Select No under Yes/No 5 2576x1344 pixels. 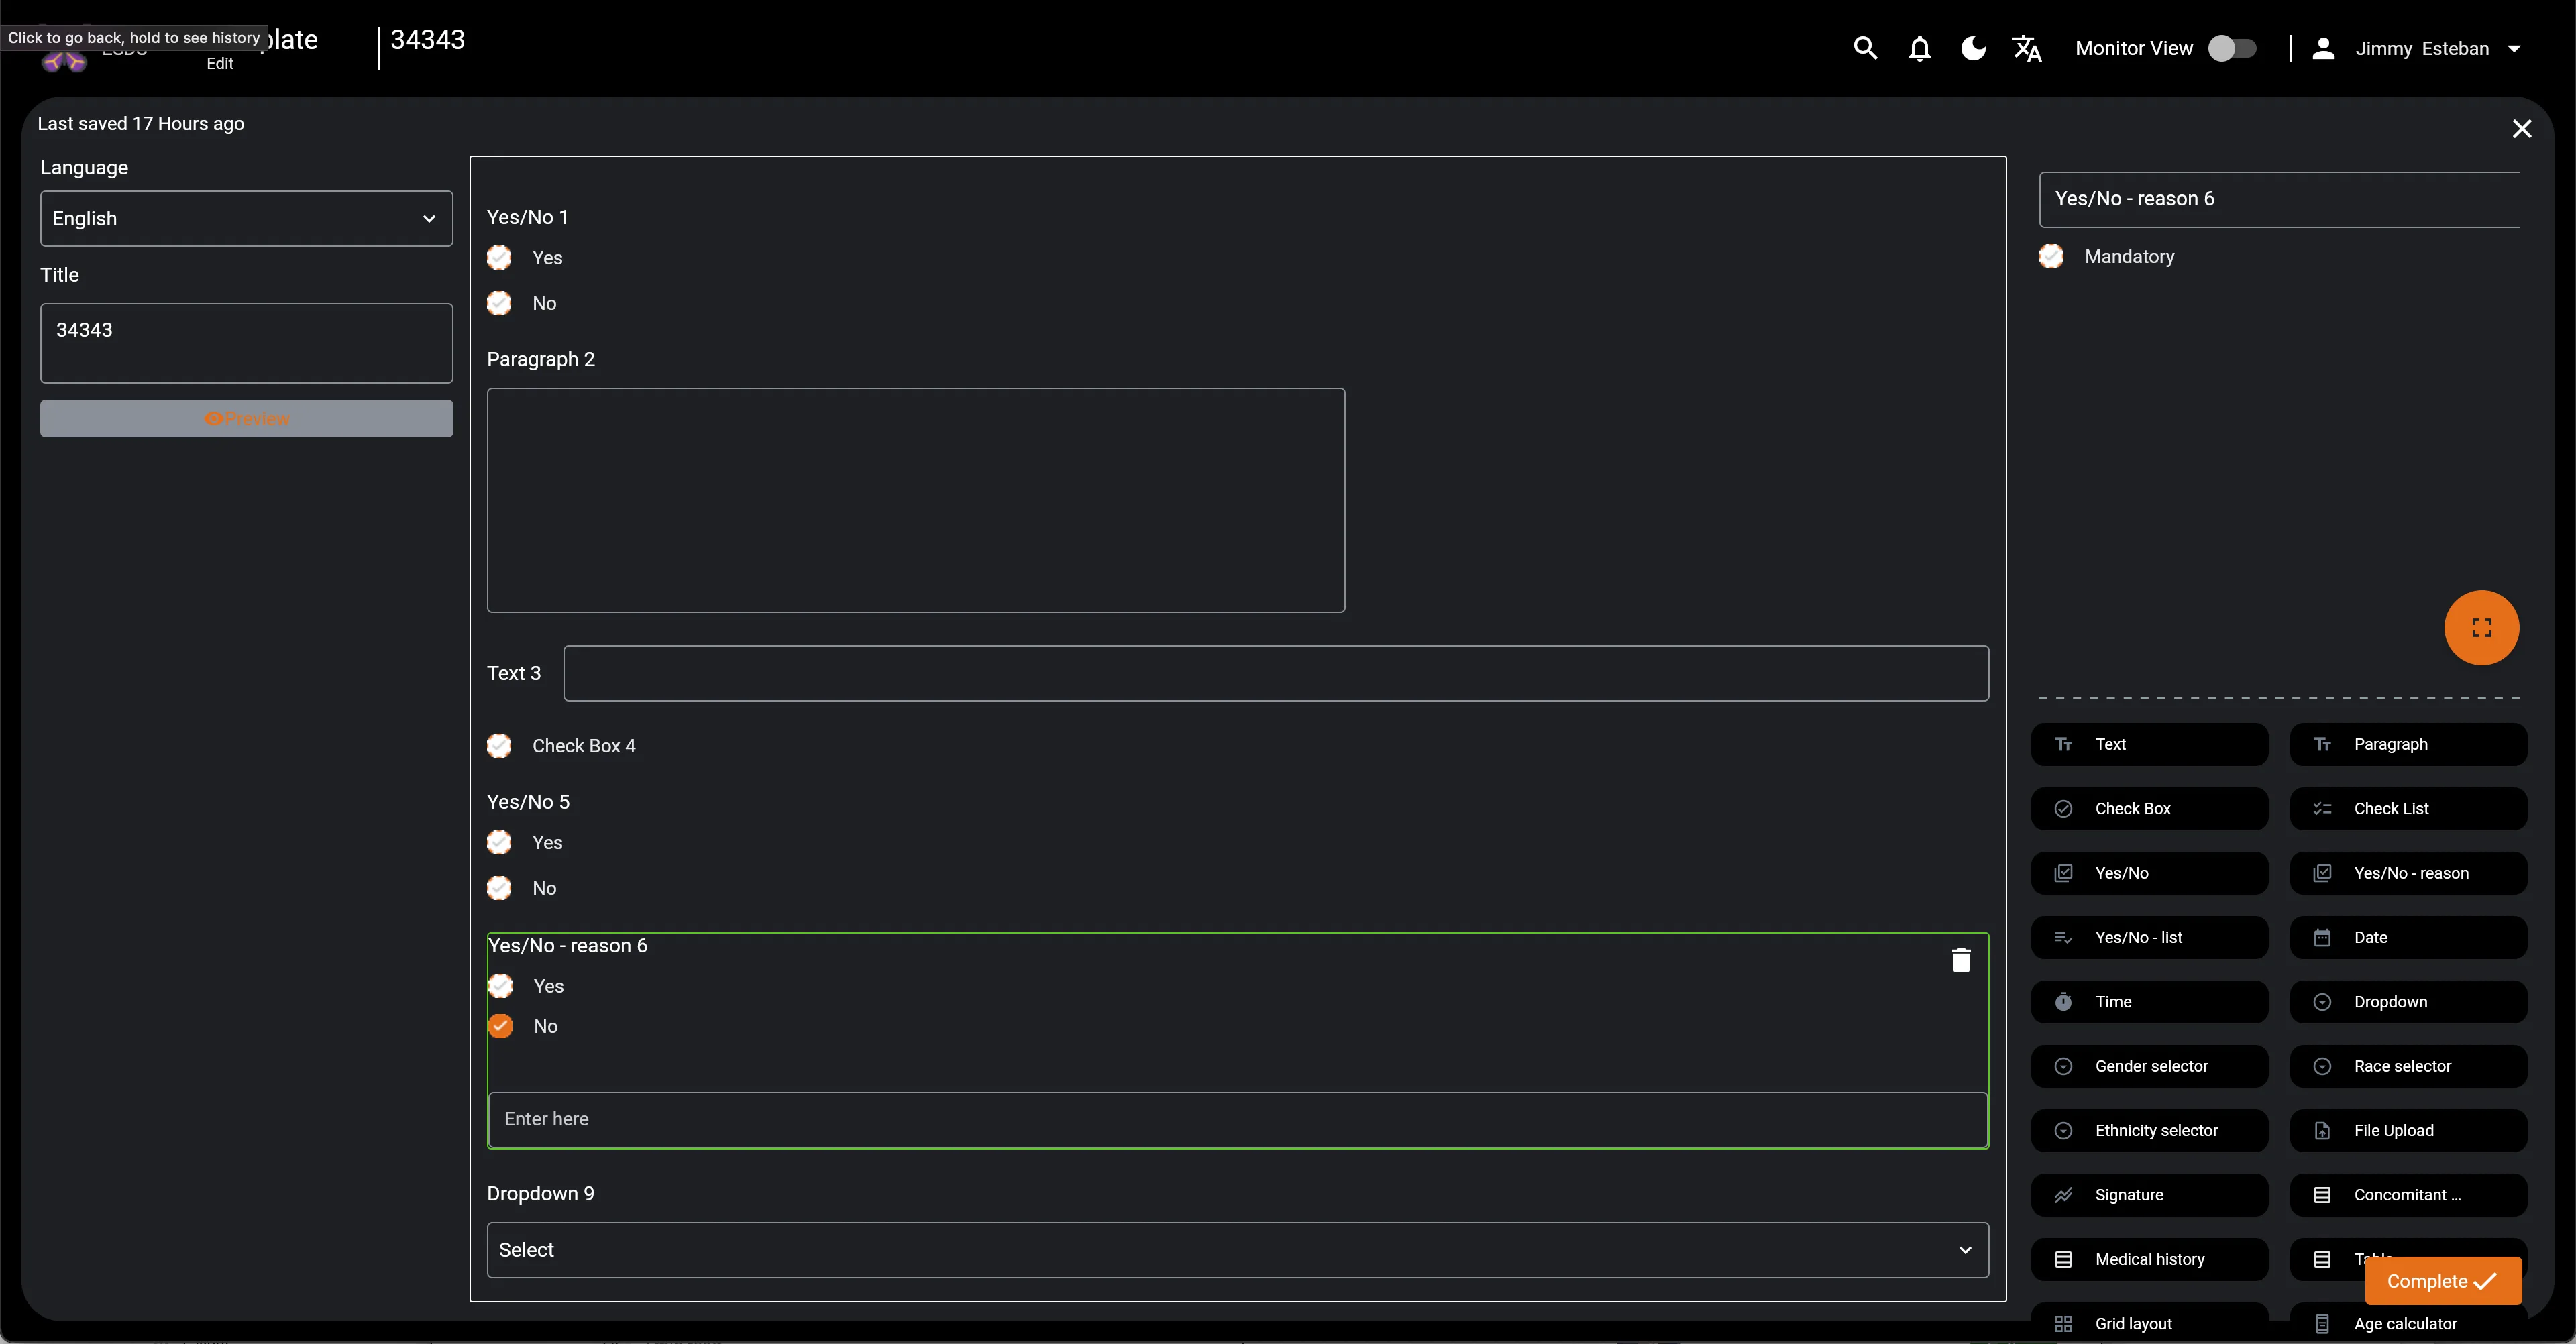pos(499,888)
